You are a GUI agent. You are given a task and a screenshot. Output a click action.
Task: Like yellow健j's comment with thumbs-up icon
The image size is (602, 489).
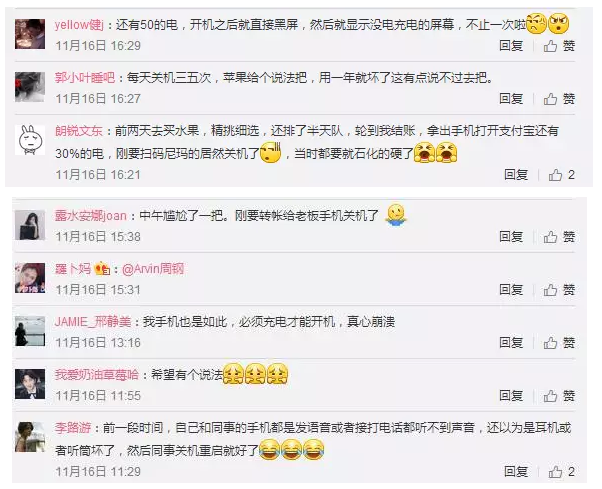tap(559, 46)
